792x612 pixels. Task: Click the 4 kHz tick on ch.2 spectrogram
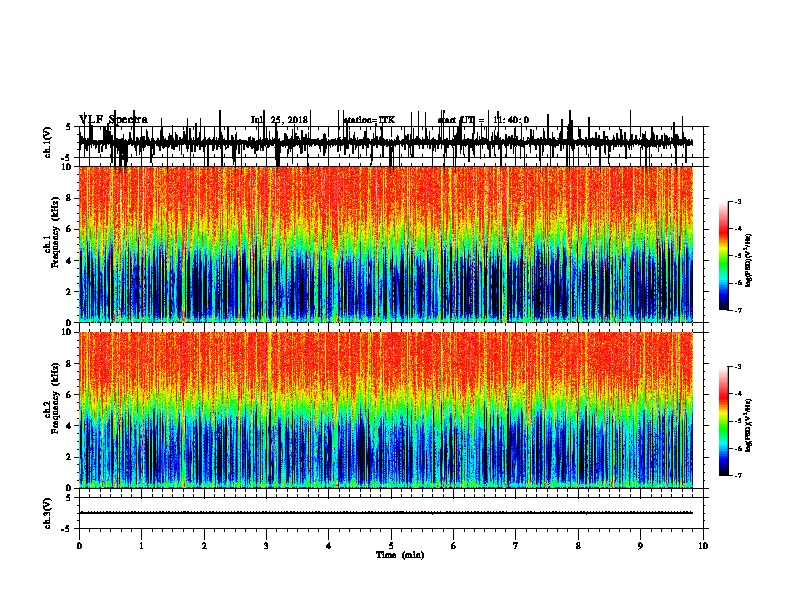(x=70, y=426)
